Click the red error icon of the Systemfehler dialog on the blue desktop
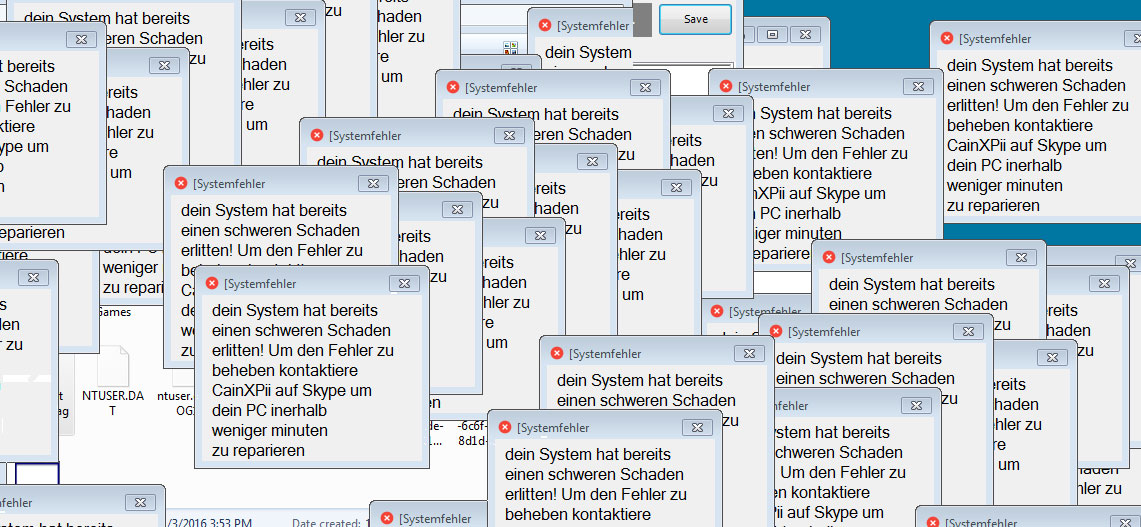Viewport: 1141px width, 527px height. click(947, 38)
